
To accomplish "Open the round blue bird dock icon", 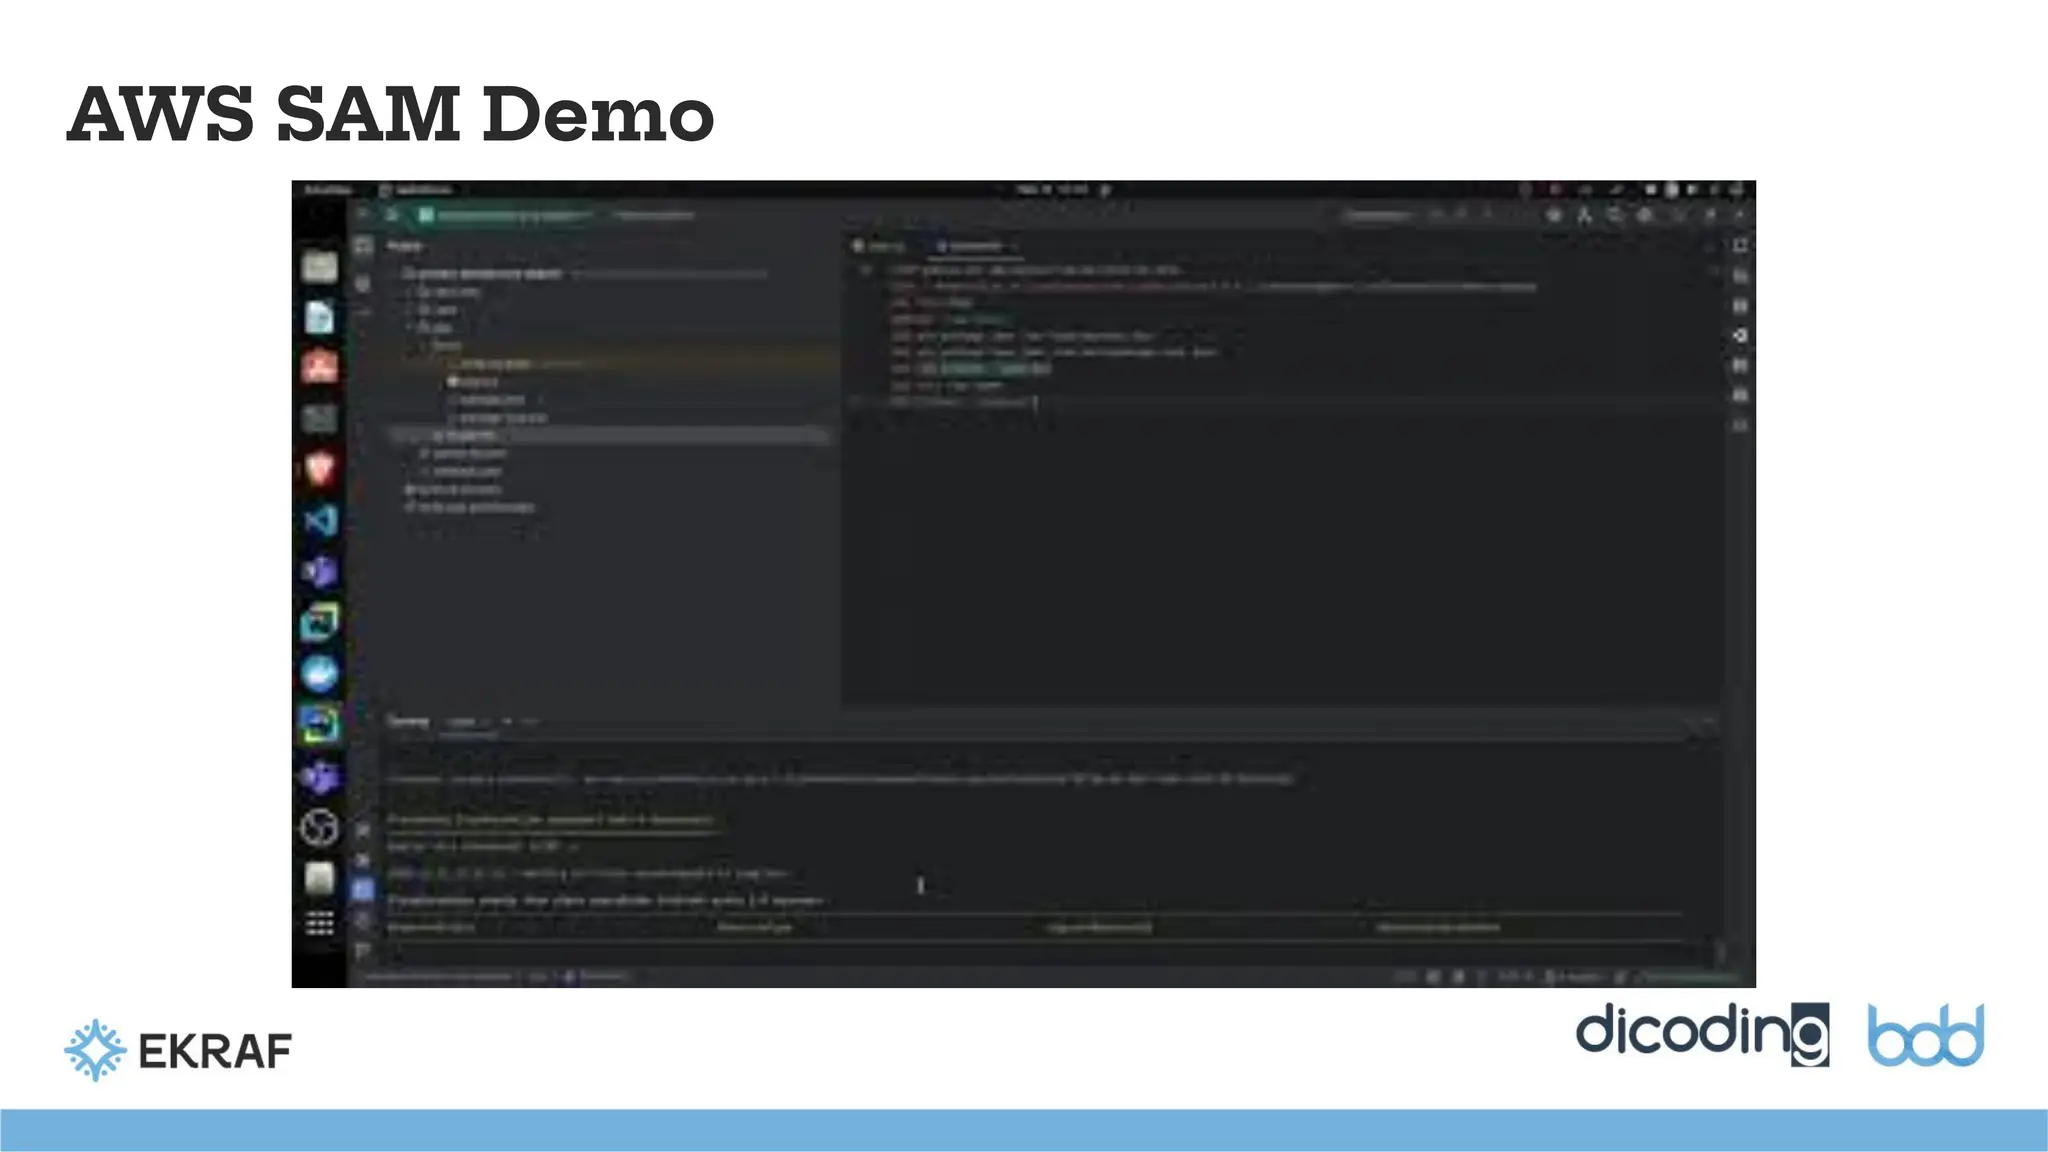I will coord(320,674).
